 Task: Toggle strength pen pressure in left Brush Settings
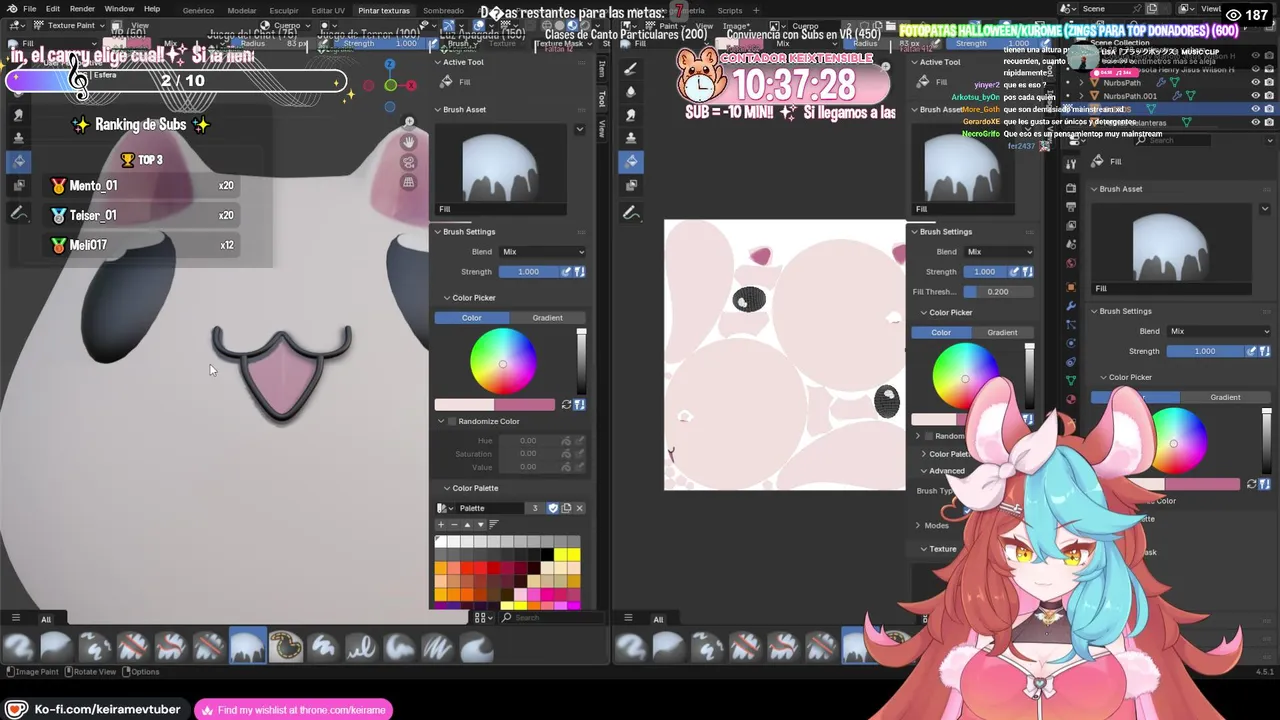[x=566, y=272]
